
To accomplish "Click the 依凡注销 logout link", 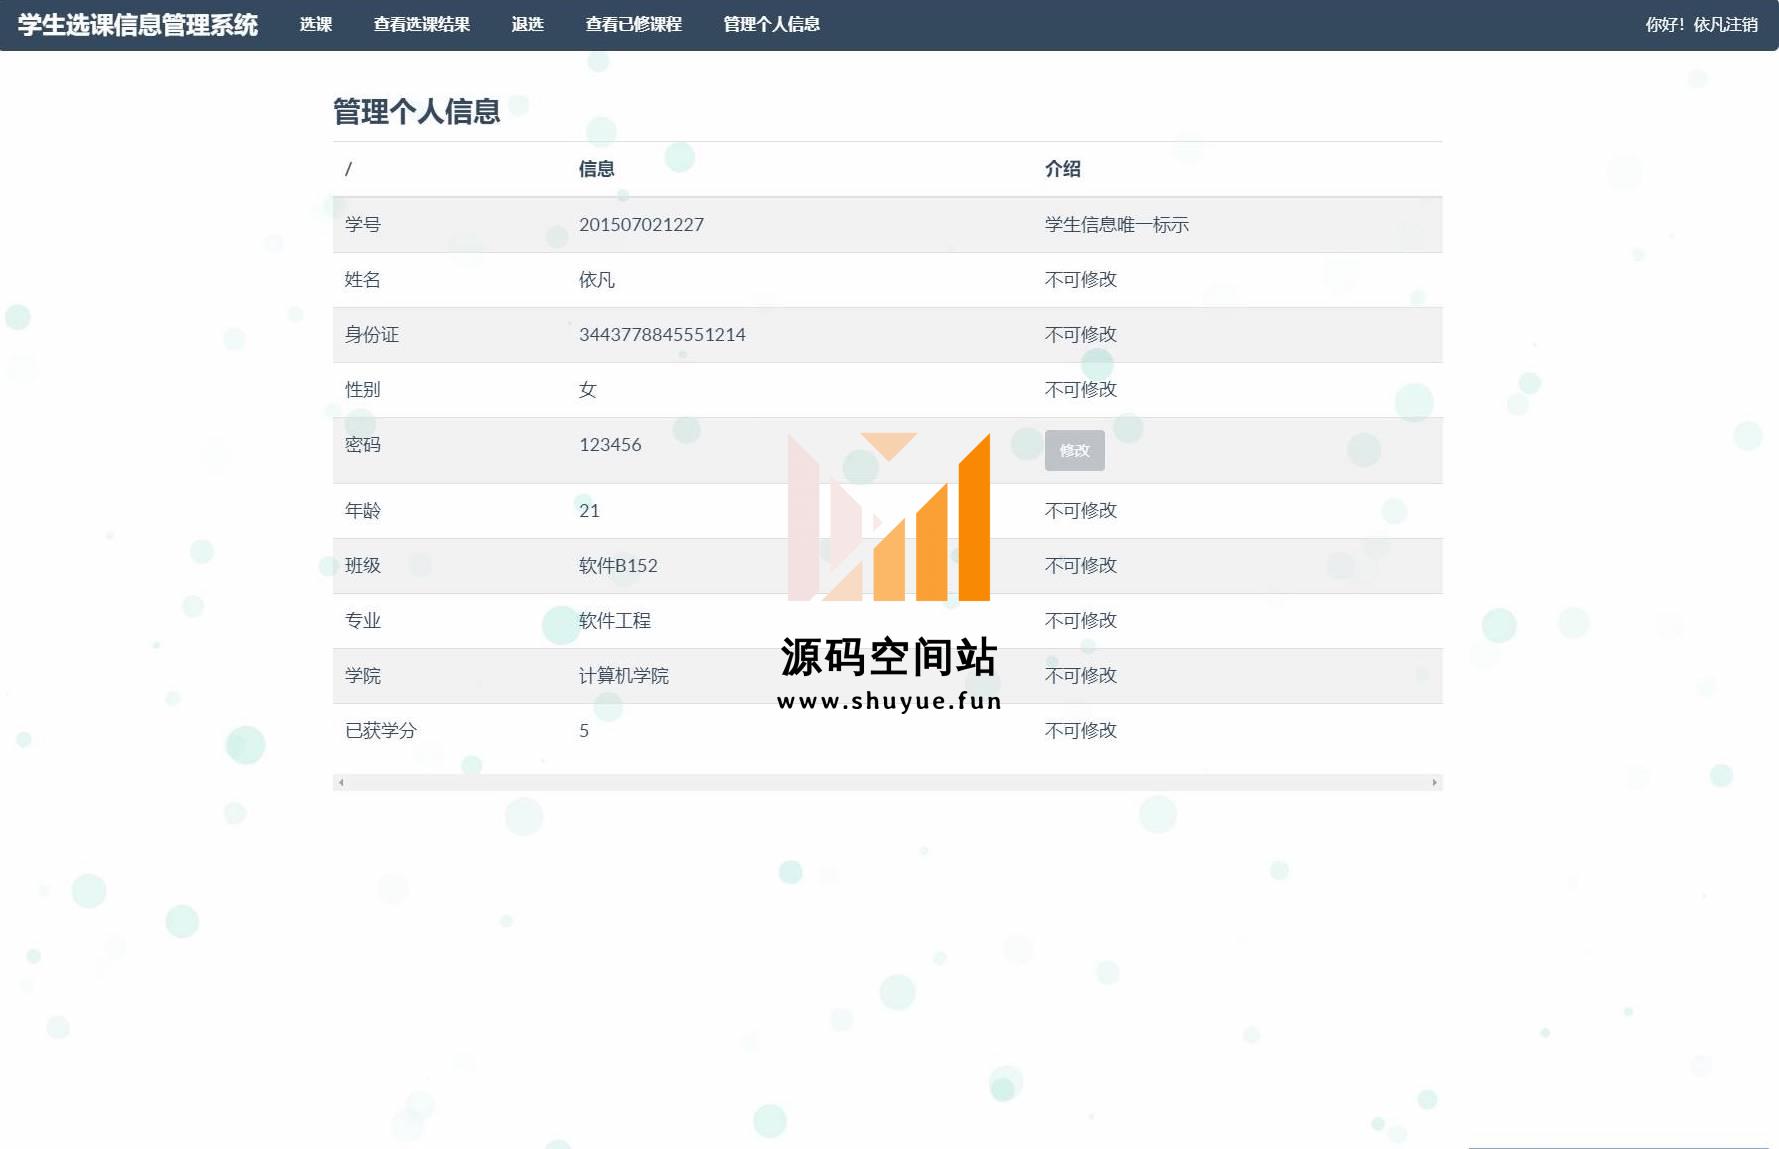I will pyautogui.click(x=1725, y=24).
